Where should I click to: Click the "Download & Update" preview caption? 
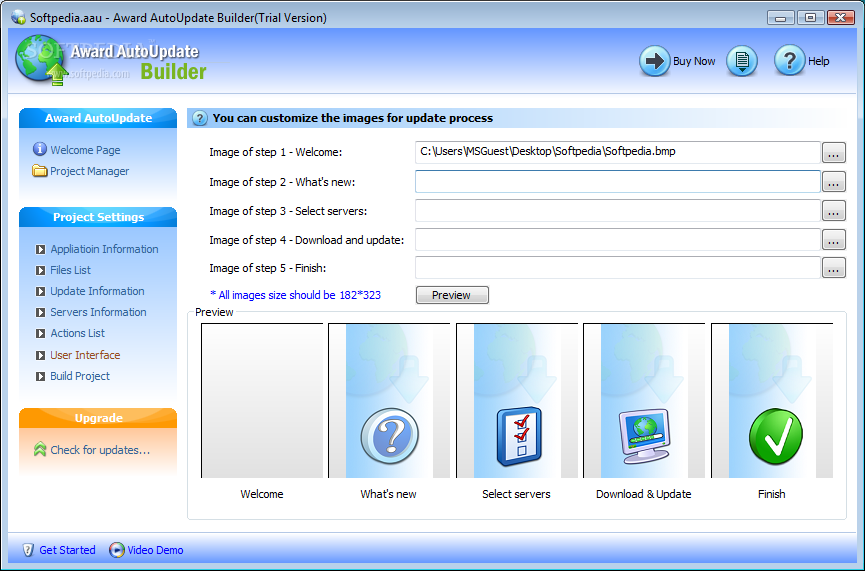click(x=644, y=494)
